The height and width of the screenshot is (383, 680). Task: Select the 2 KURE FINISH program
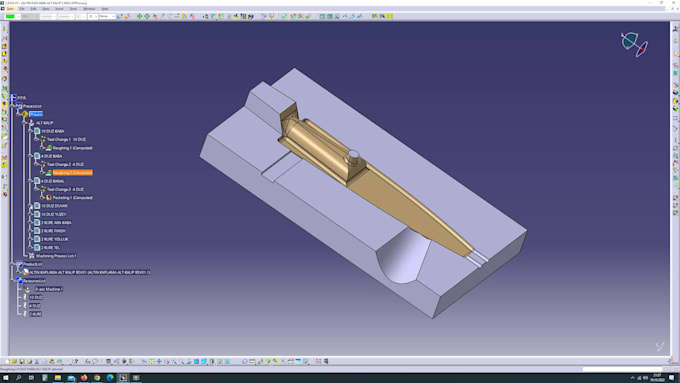pyautogui.click(x=53, y=231)
